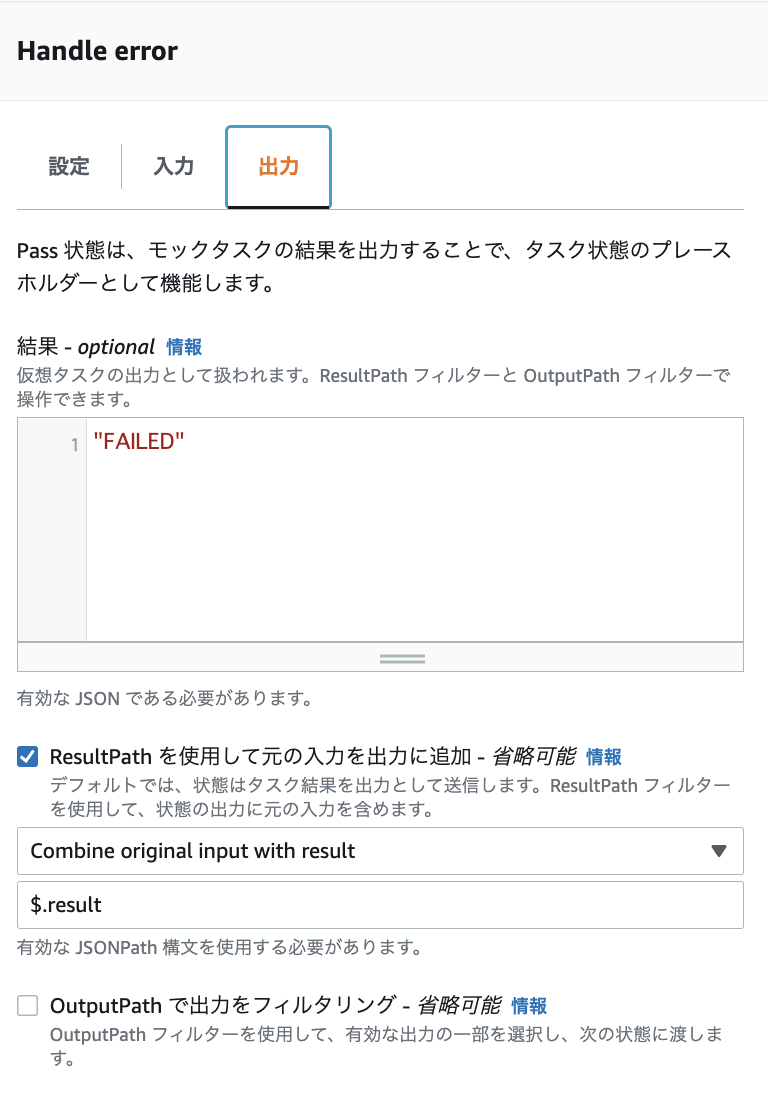Click the editor resize handle below the code area
Viewport: 768px width, 1094px height.
pos(402,658)
